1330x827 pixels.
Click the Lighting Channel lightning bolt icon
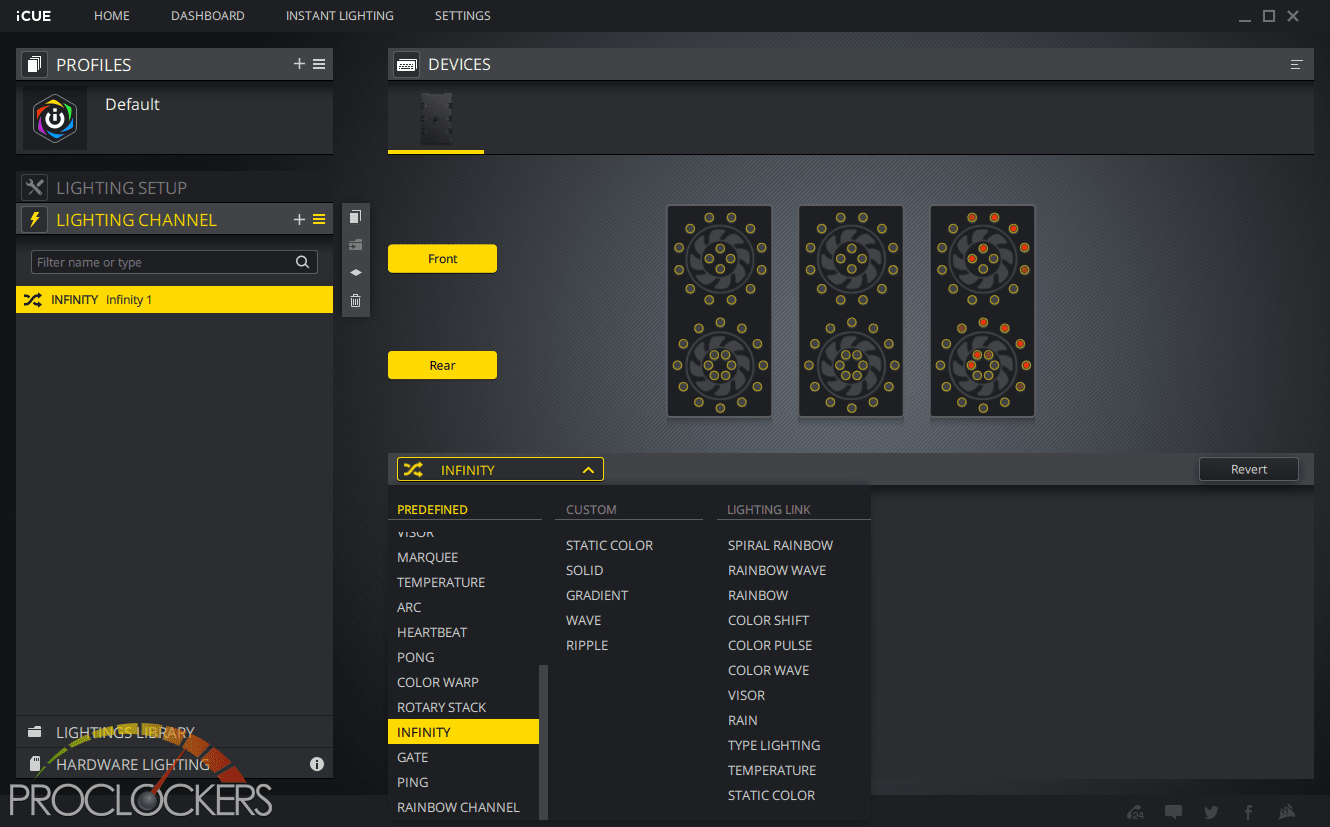pos(35,219)
